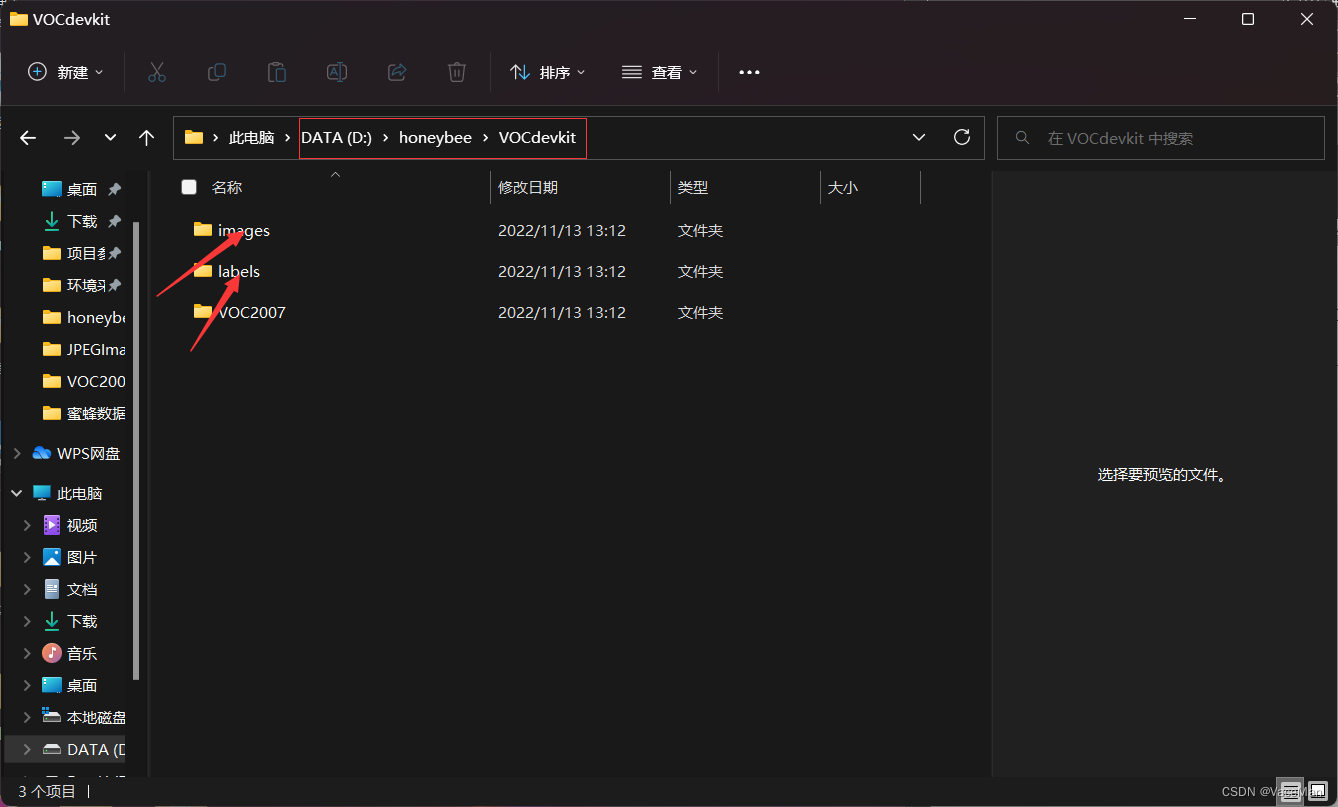Click the '3 个项目' status text
Viewport: 1338px width, 807px height.
(47, 791)
